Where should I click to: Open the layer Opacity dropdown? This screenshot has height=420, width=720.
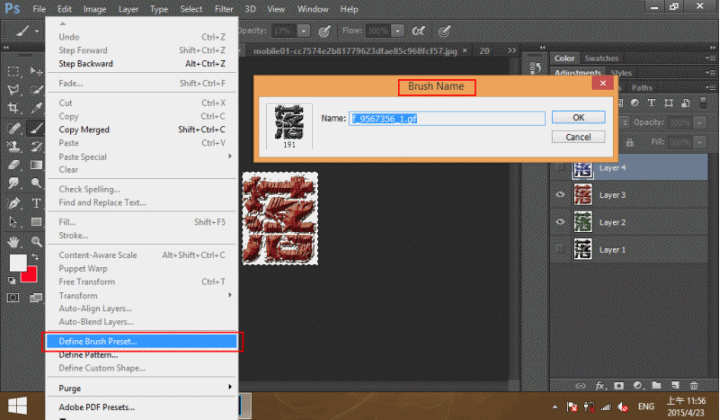tap(699, 123)
